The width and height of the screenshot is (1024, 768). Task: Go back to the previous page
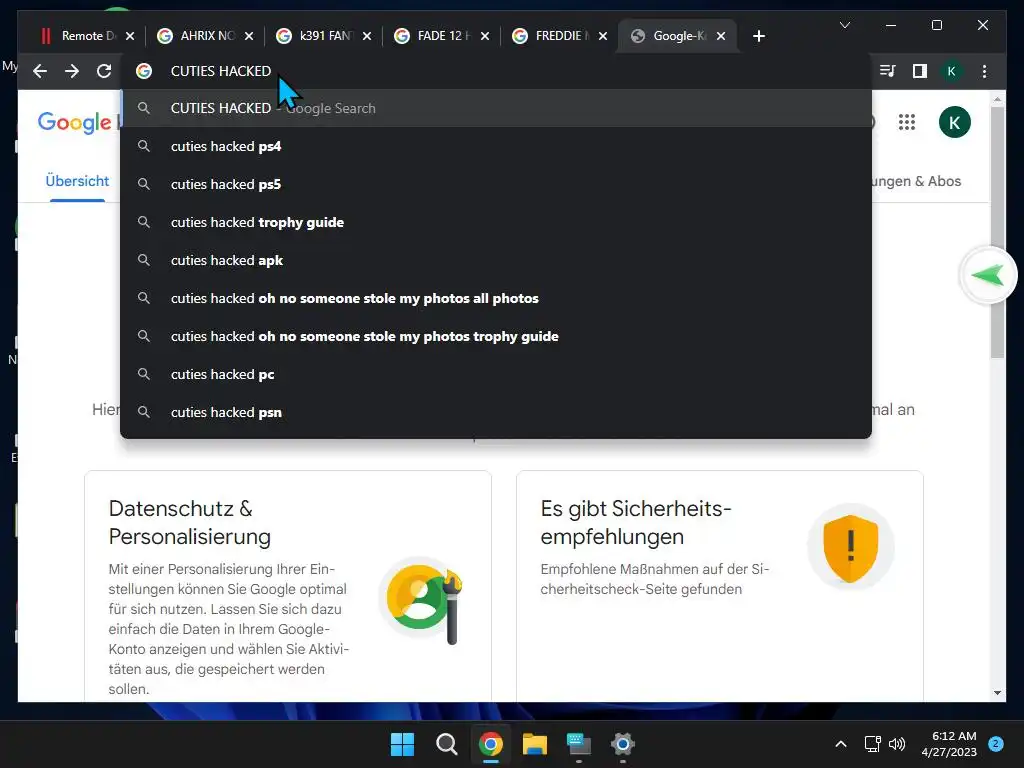click(x=40, y=71)
